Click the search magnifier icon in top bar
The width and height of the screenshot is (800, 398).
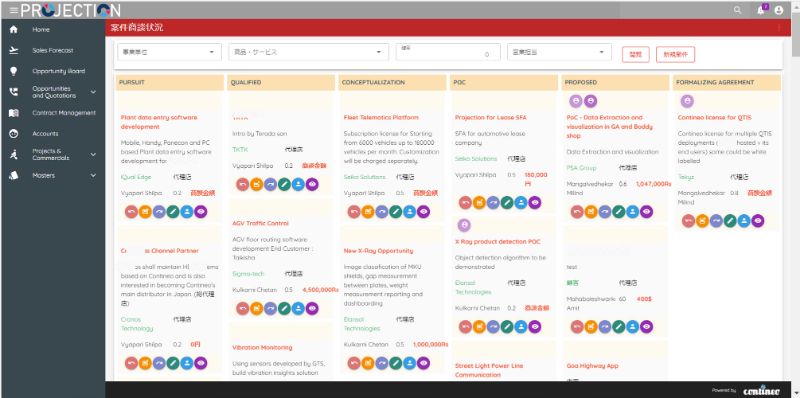coord(737,10)
